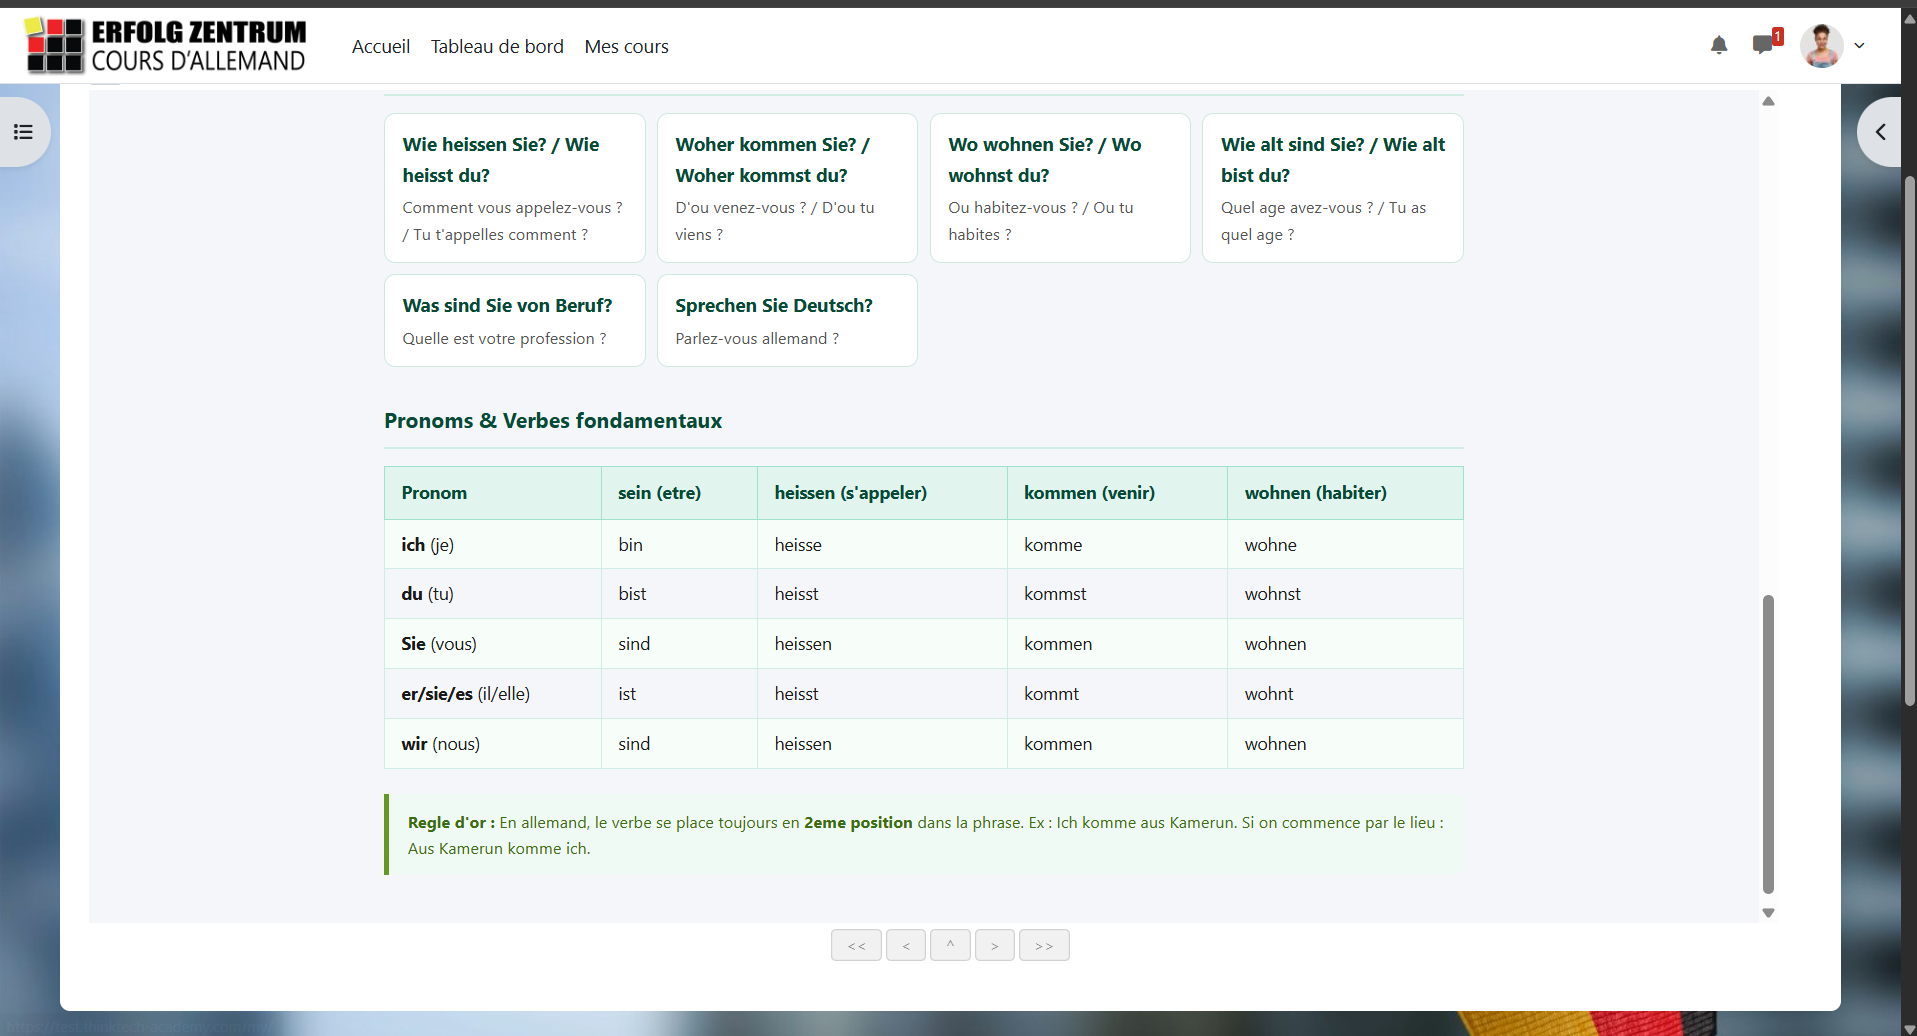This screenshot has height=1036, width=1917.
Task: Click the content scroll down arrow
Action: coord(1768,912)
